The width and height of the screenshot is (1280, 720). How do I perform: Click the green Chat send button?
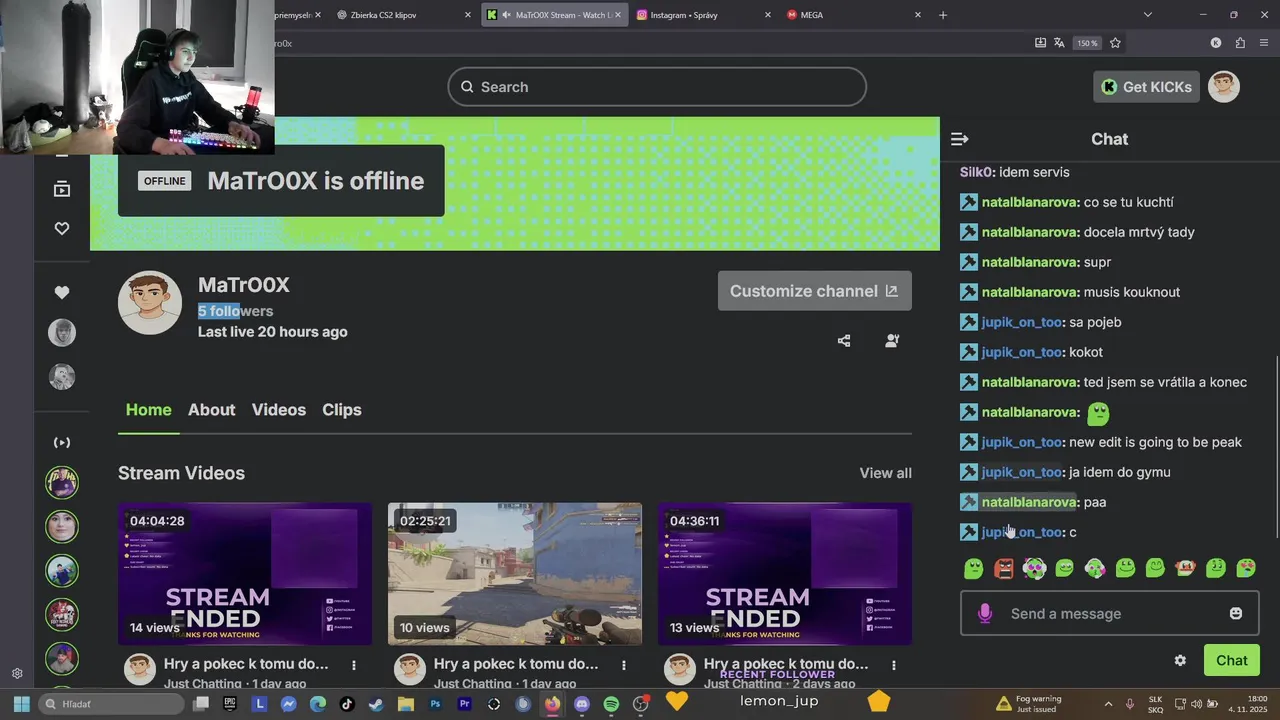1232,660
